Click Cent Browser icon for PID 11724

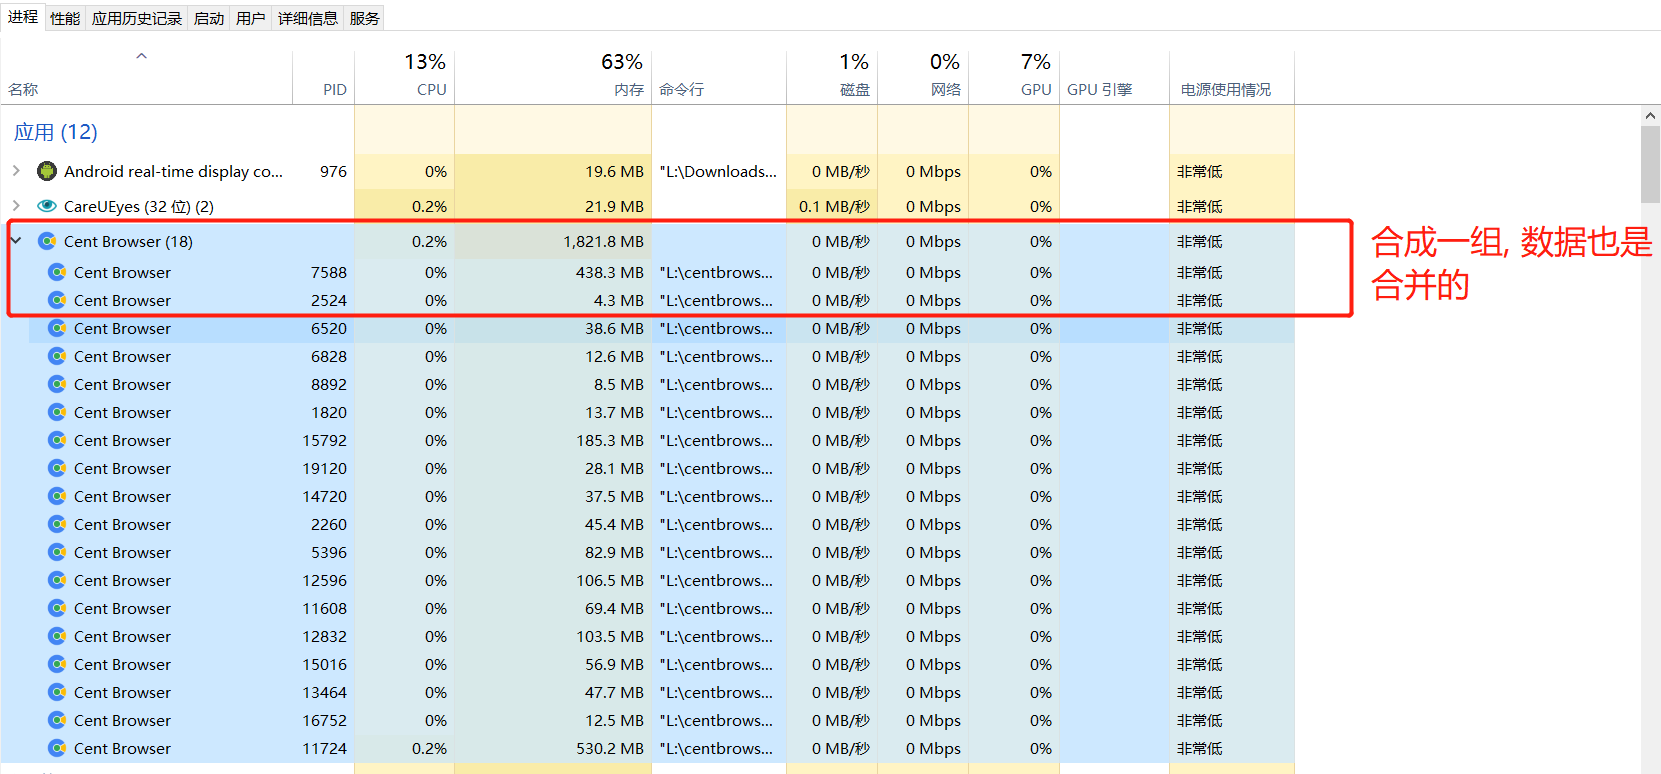point(57,748)
